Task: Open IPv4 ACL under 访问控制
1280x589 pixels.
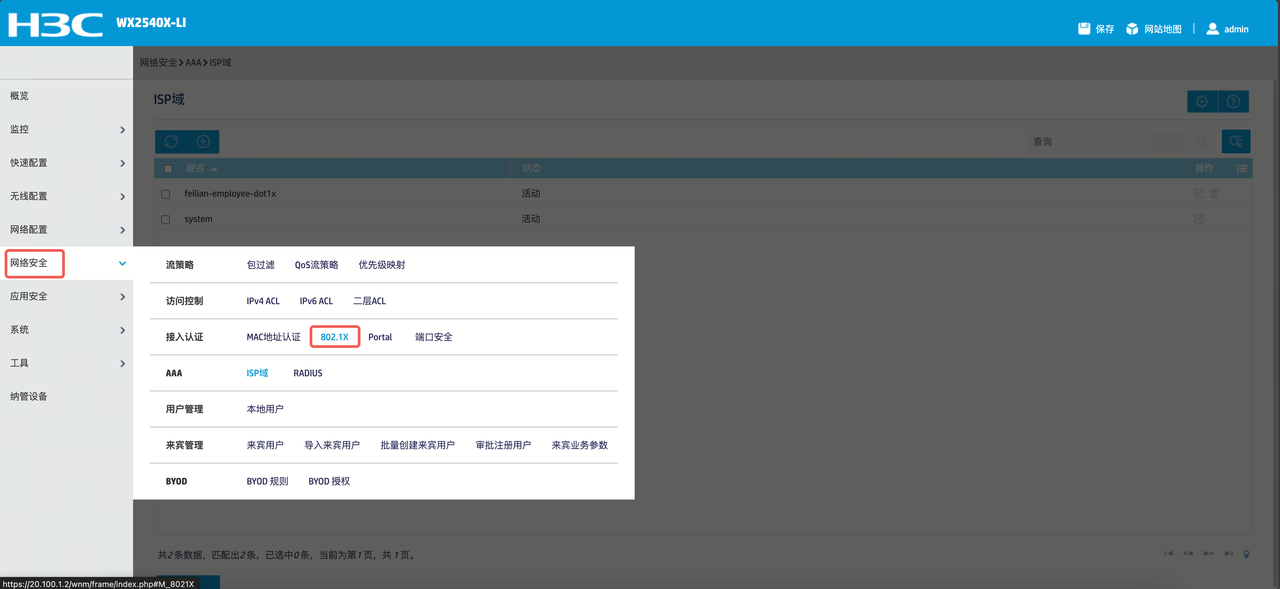Action: click(263, 301)
